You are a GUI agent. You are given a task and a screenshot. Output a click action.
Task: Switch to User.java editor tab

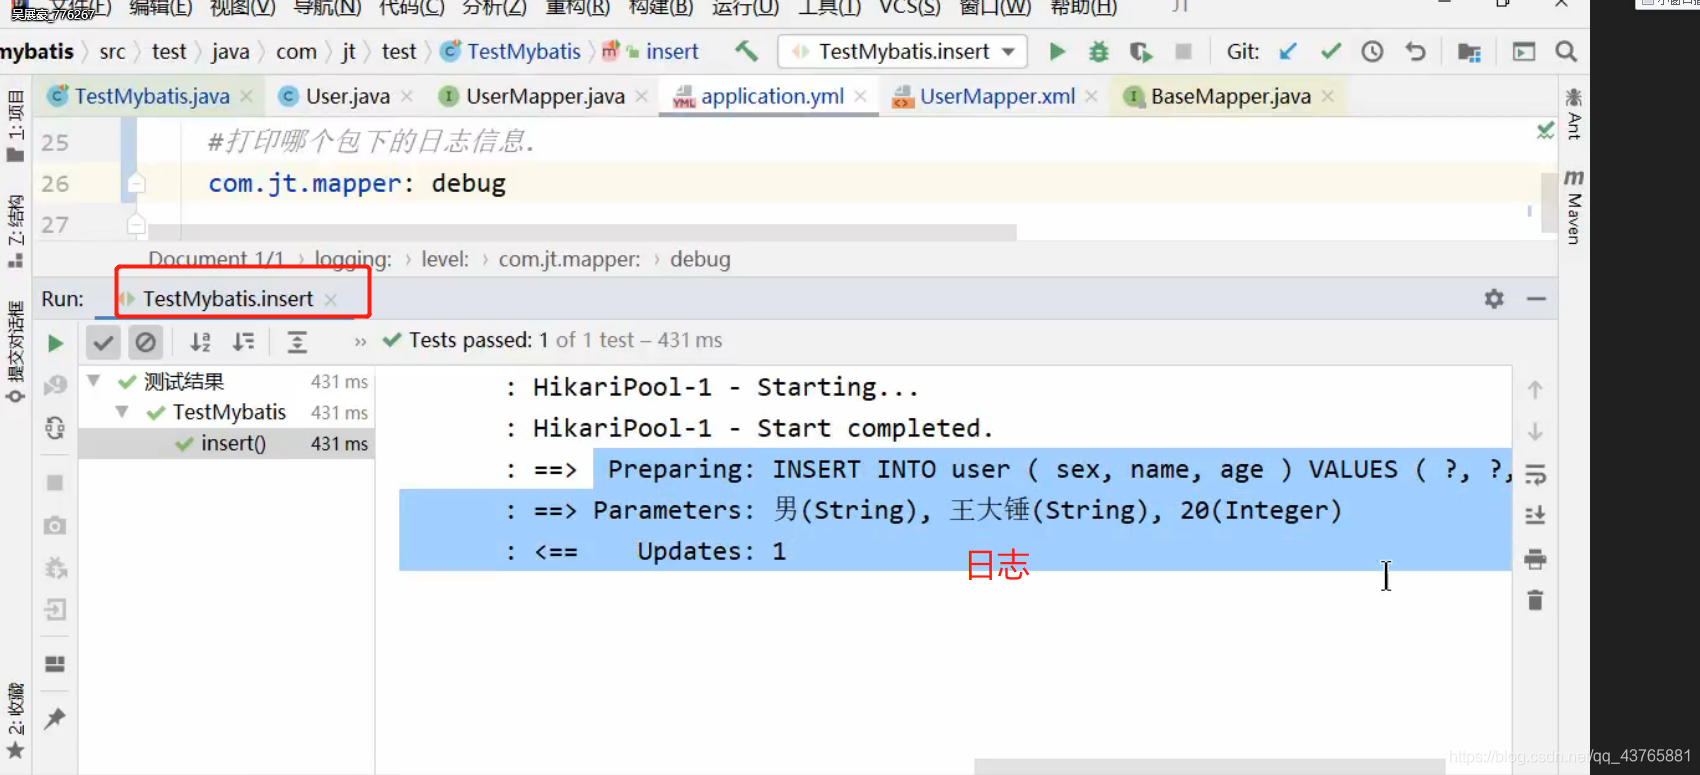[346, 96]
